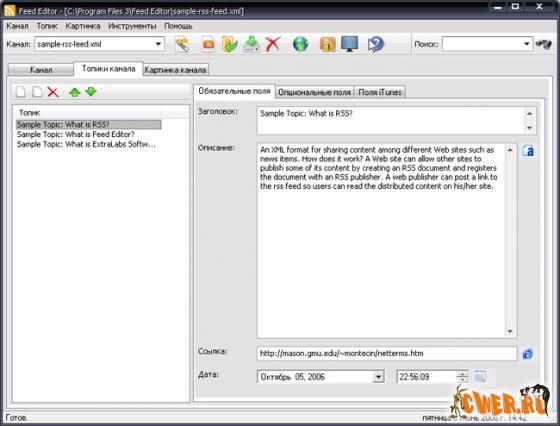Click the second blank page topic icon

click(37, 92)
